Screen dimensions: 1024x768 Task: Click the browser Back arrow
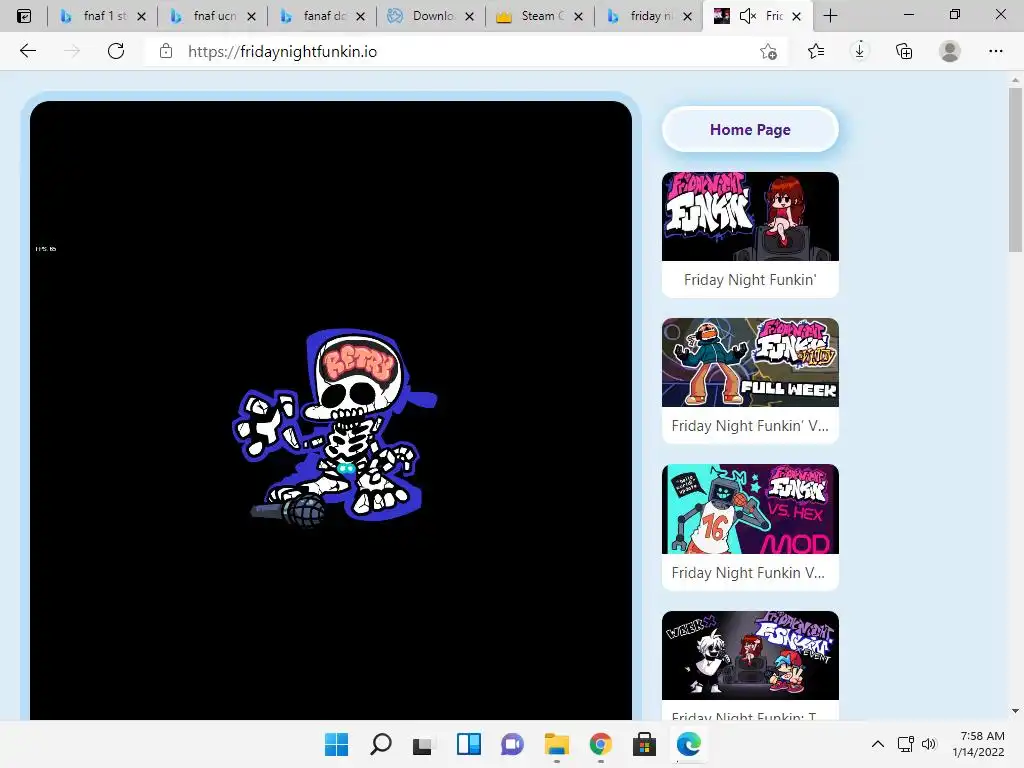(27, 51)
